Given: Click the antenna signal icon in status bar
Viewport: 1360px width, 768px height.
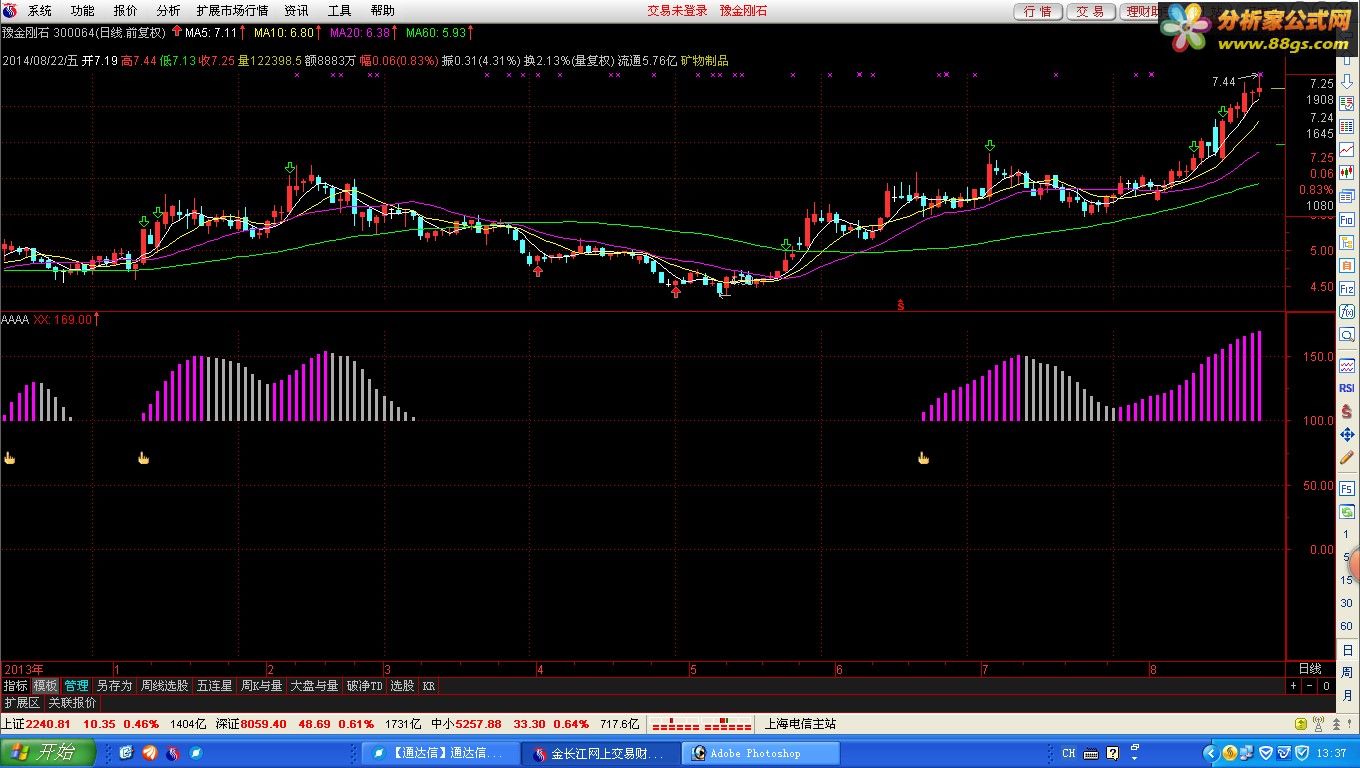Looking at the screenshot, I should (x=1318, y=724).
